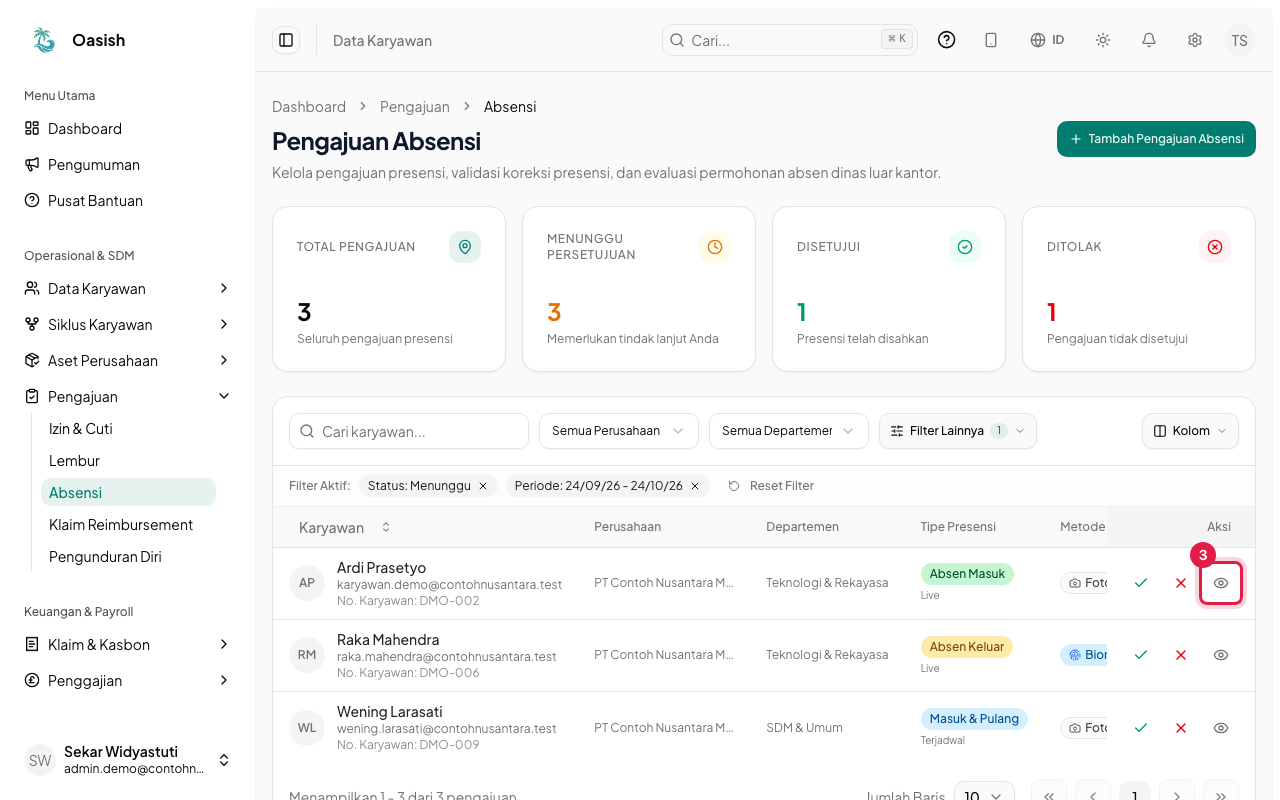1280x800 pixels.
Task: View details of Wening Larasati's request
Action: [1221, 728]
